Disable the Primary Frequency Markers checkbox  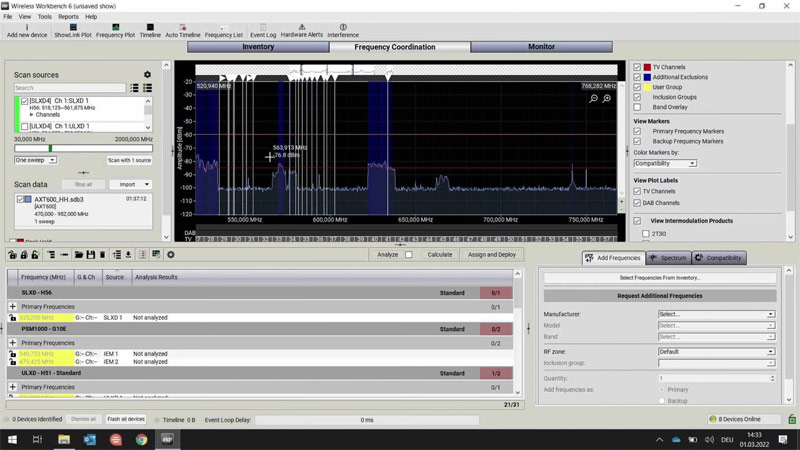(x=637, y=131)
